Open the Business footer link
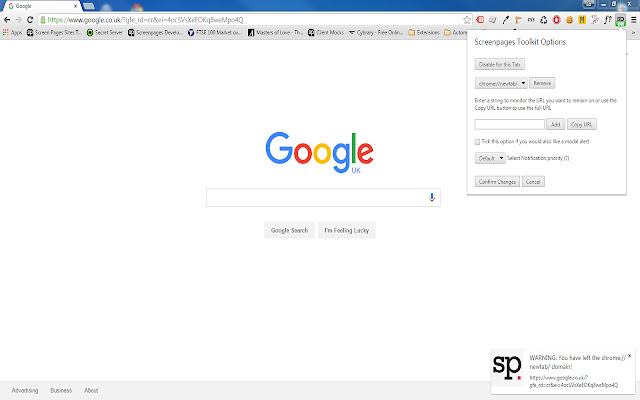 (x=61, y=391)
